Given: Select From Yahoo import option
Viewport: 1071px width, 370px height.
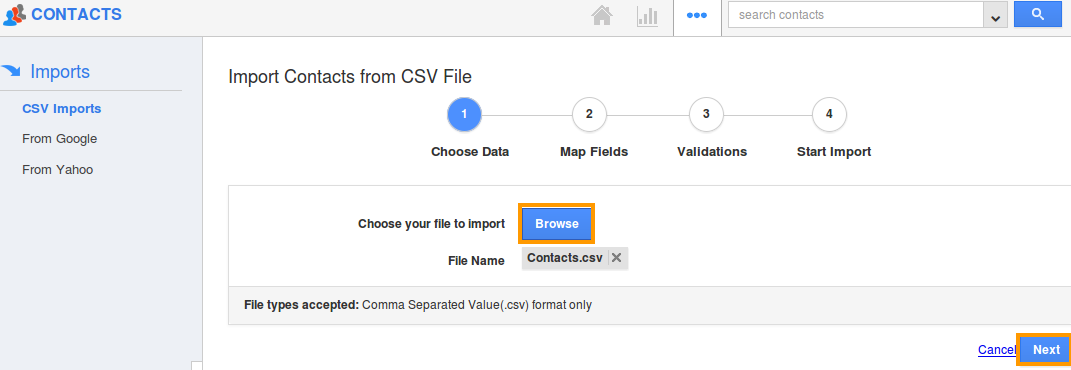Looking at the screenshot, I should click(57, 169).
